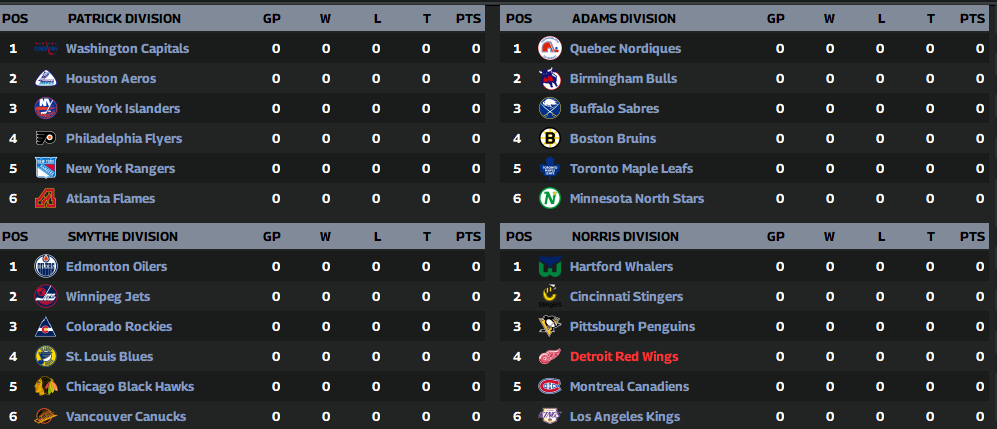Click the Minnesota North Stars logo icon

pyautogui.click(x=549, y=199)
